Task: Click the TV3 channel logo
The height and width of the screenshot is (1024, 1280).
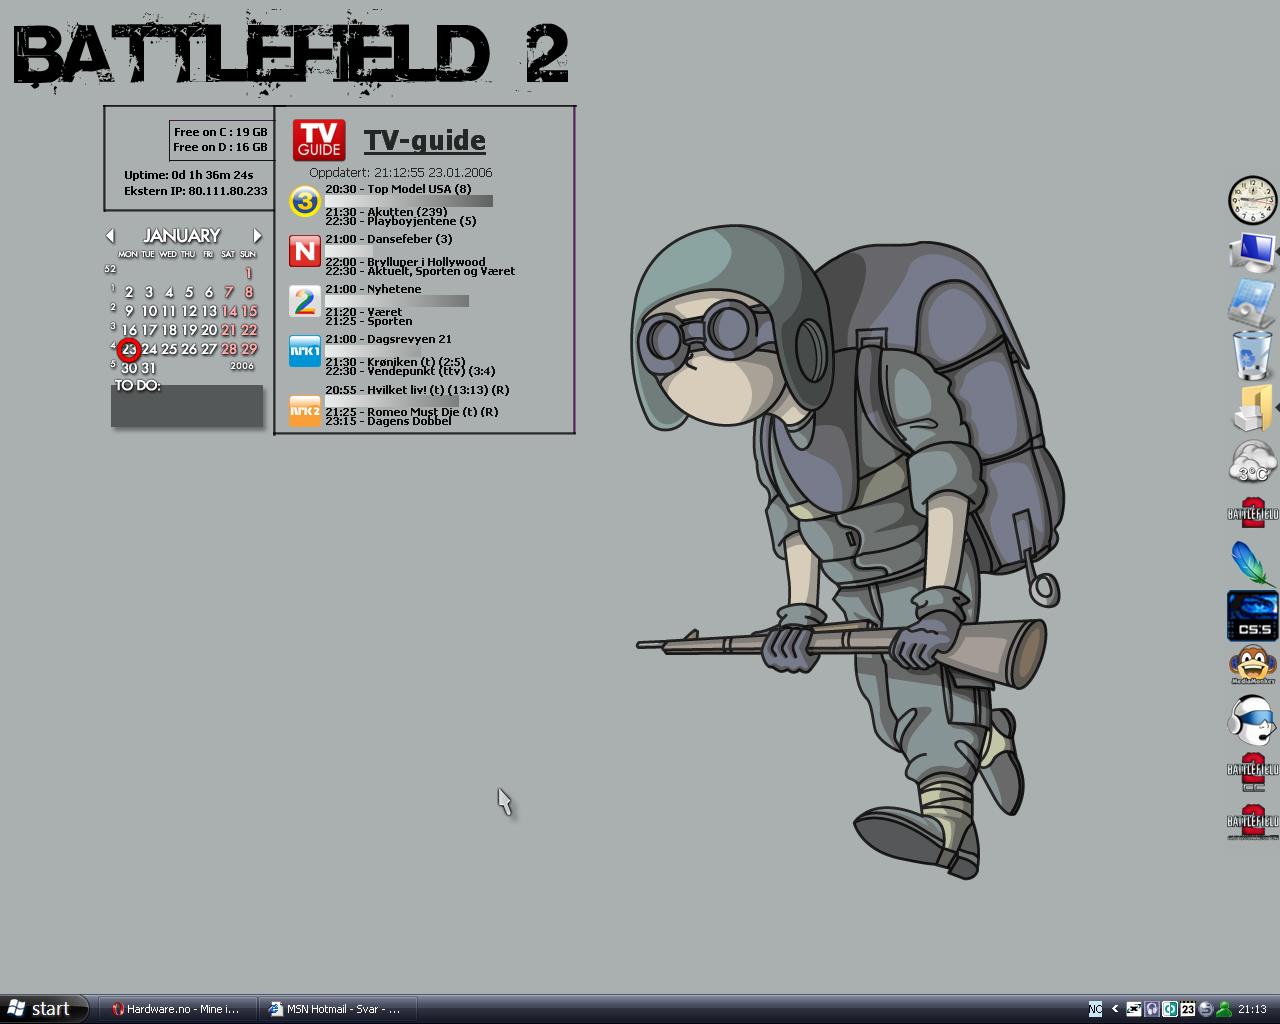Action: click(x=305, y=202)
